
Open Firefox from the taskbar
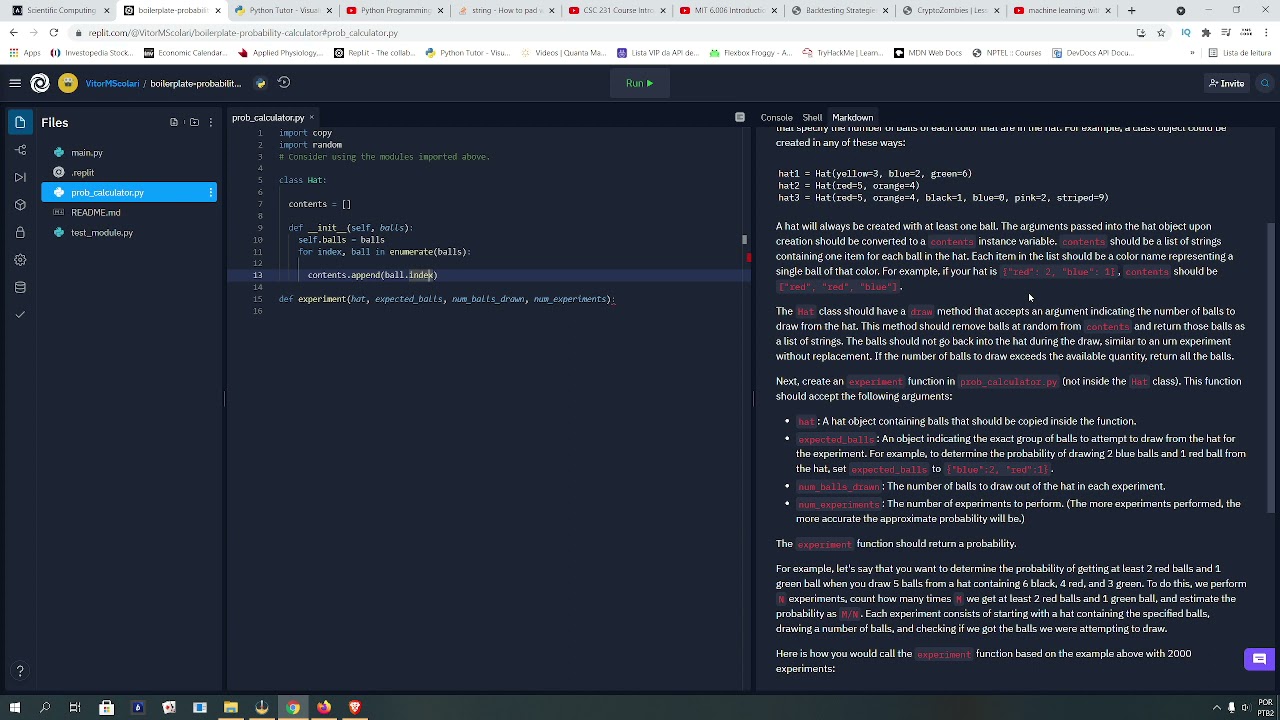tap(324, 708)
